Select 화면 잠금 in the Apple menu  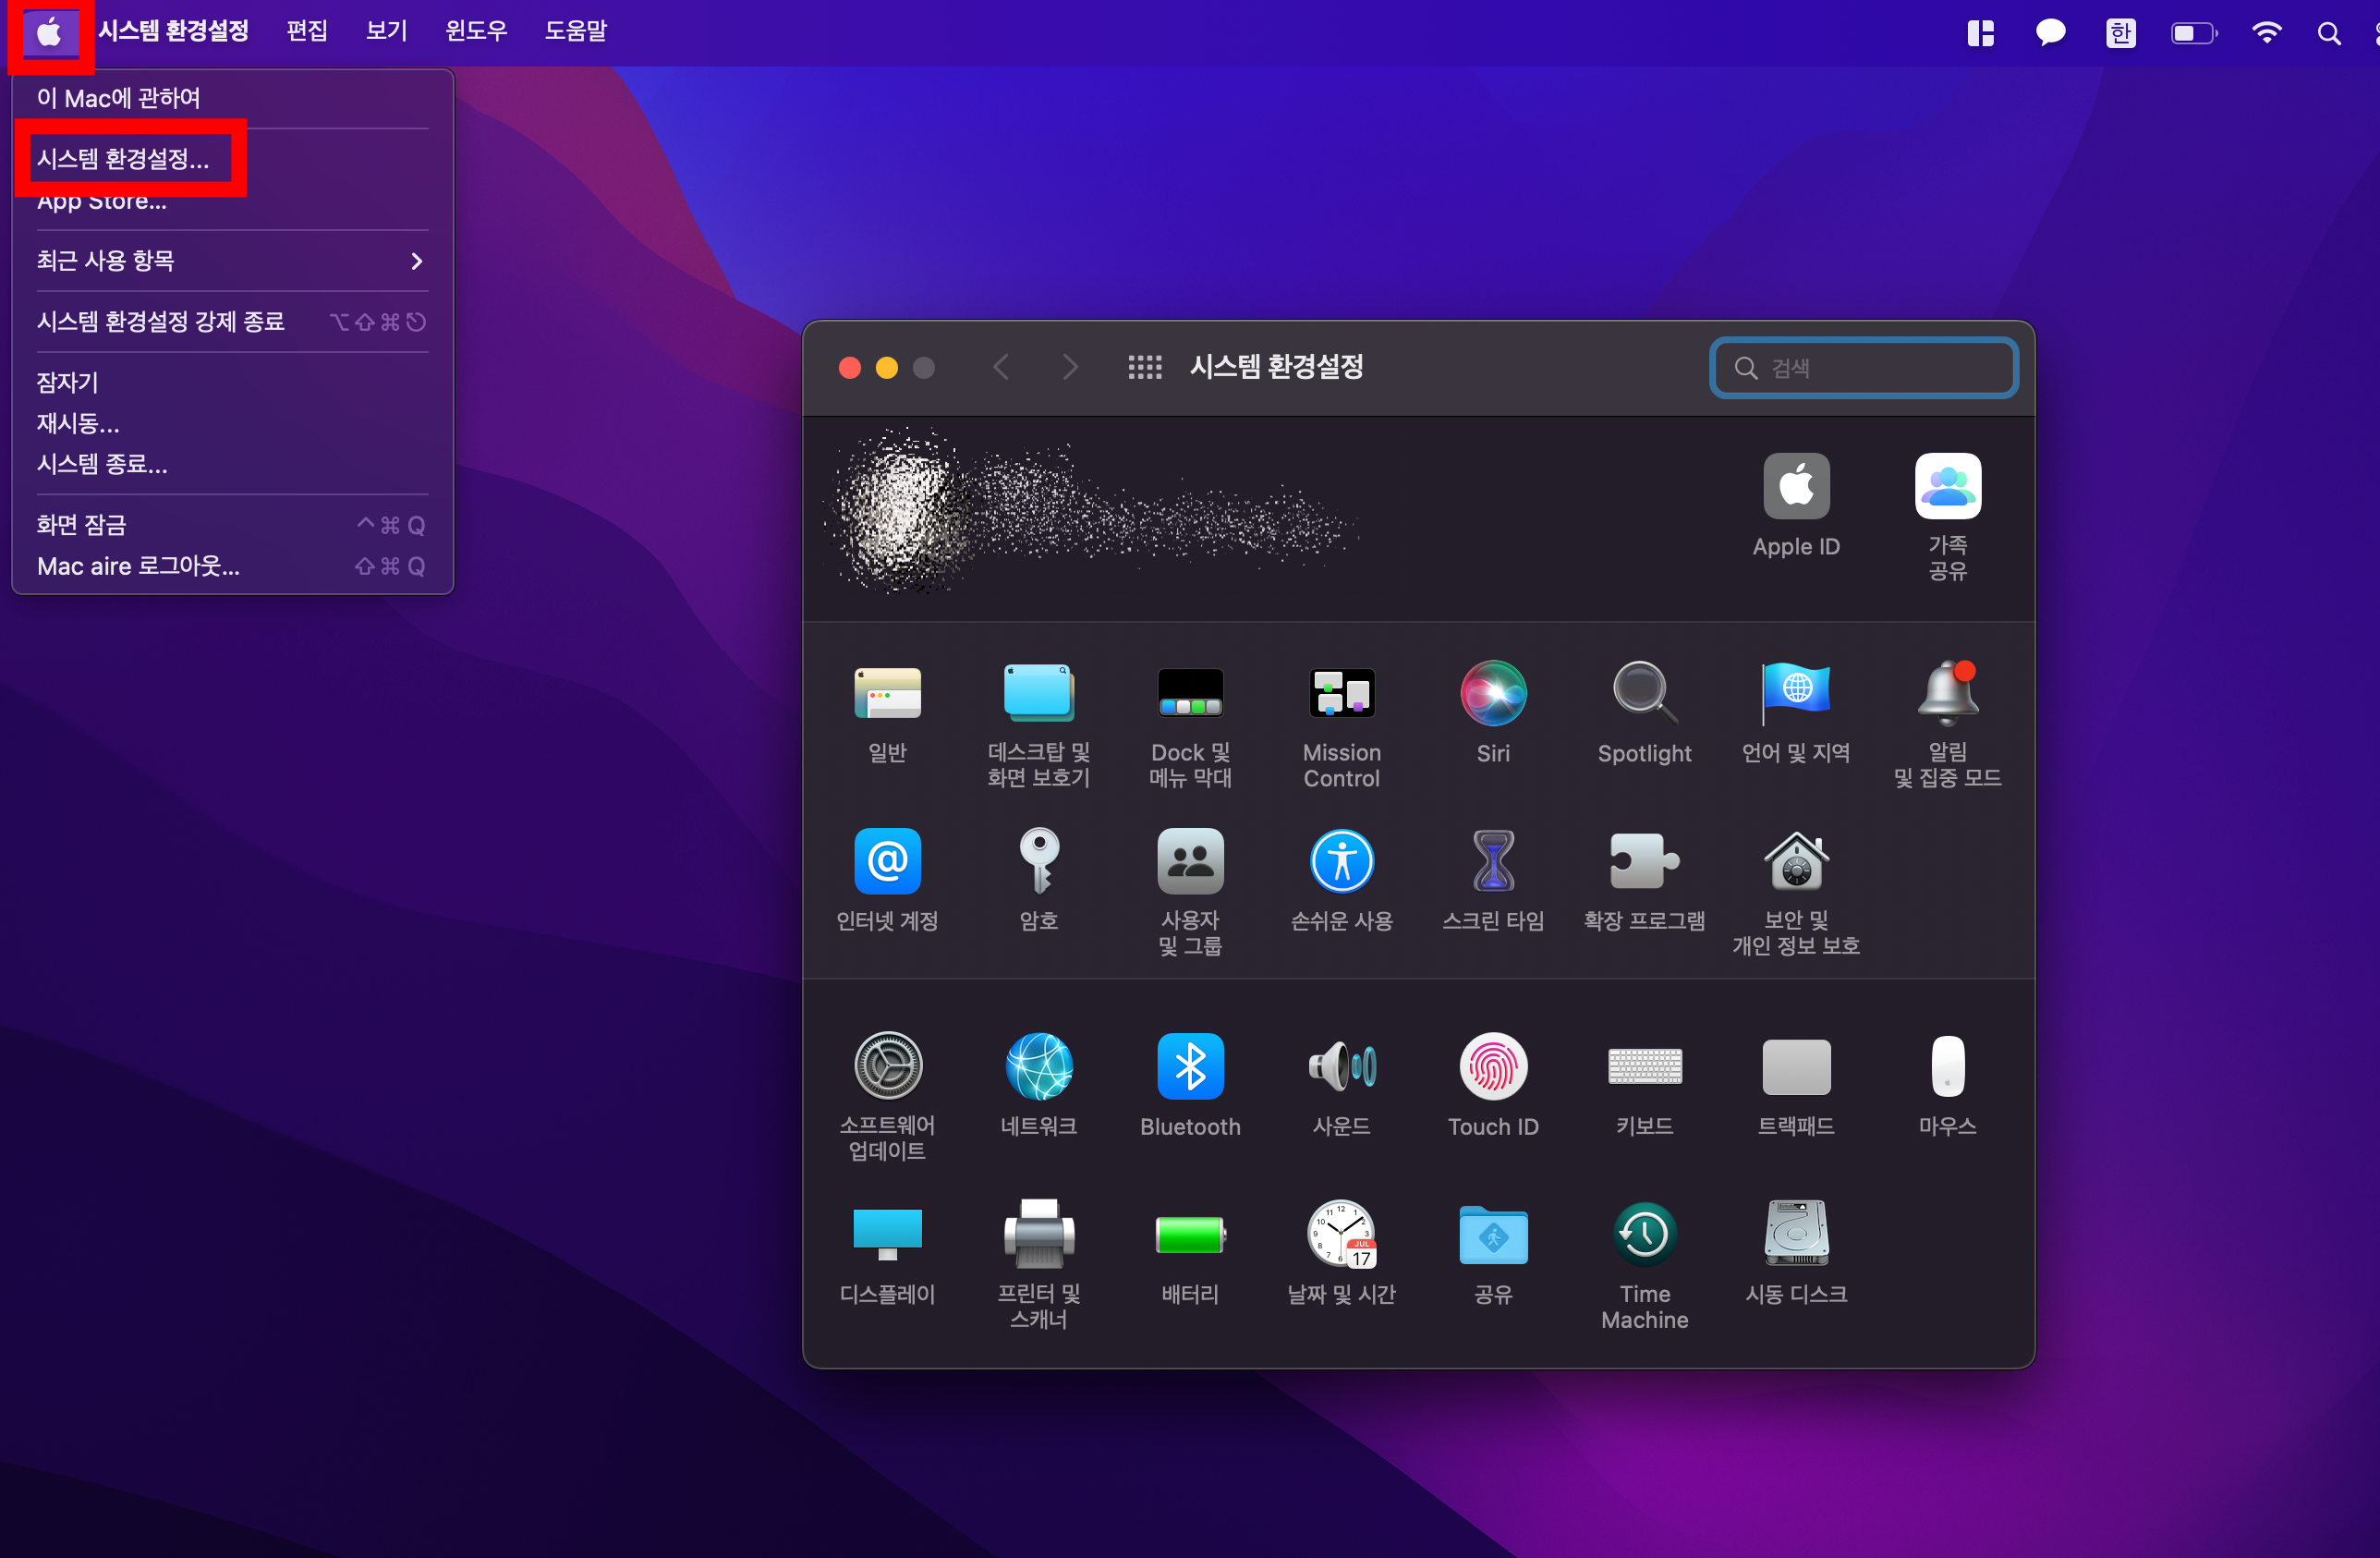point(82,525)
